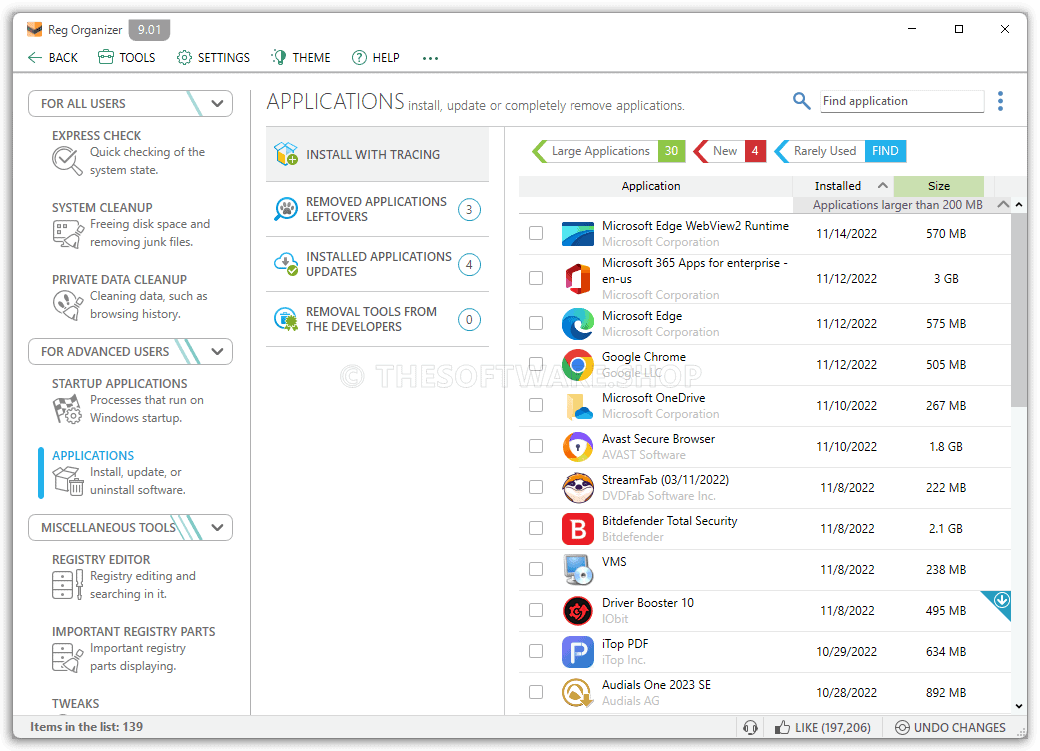
Task: Sort by the Size column header
Action: coord(939,186)
